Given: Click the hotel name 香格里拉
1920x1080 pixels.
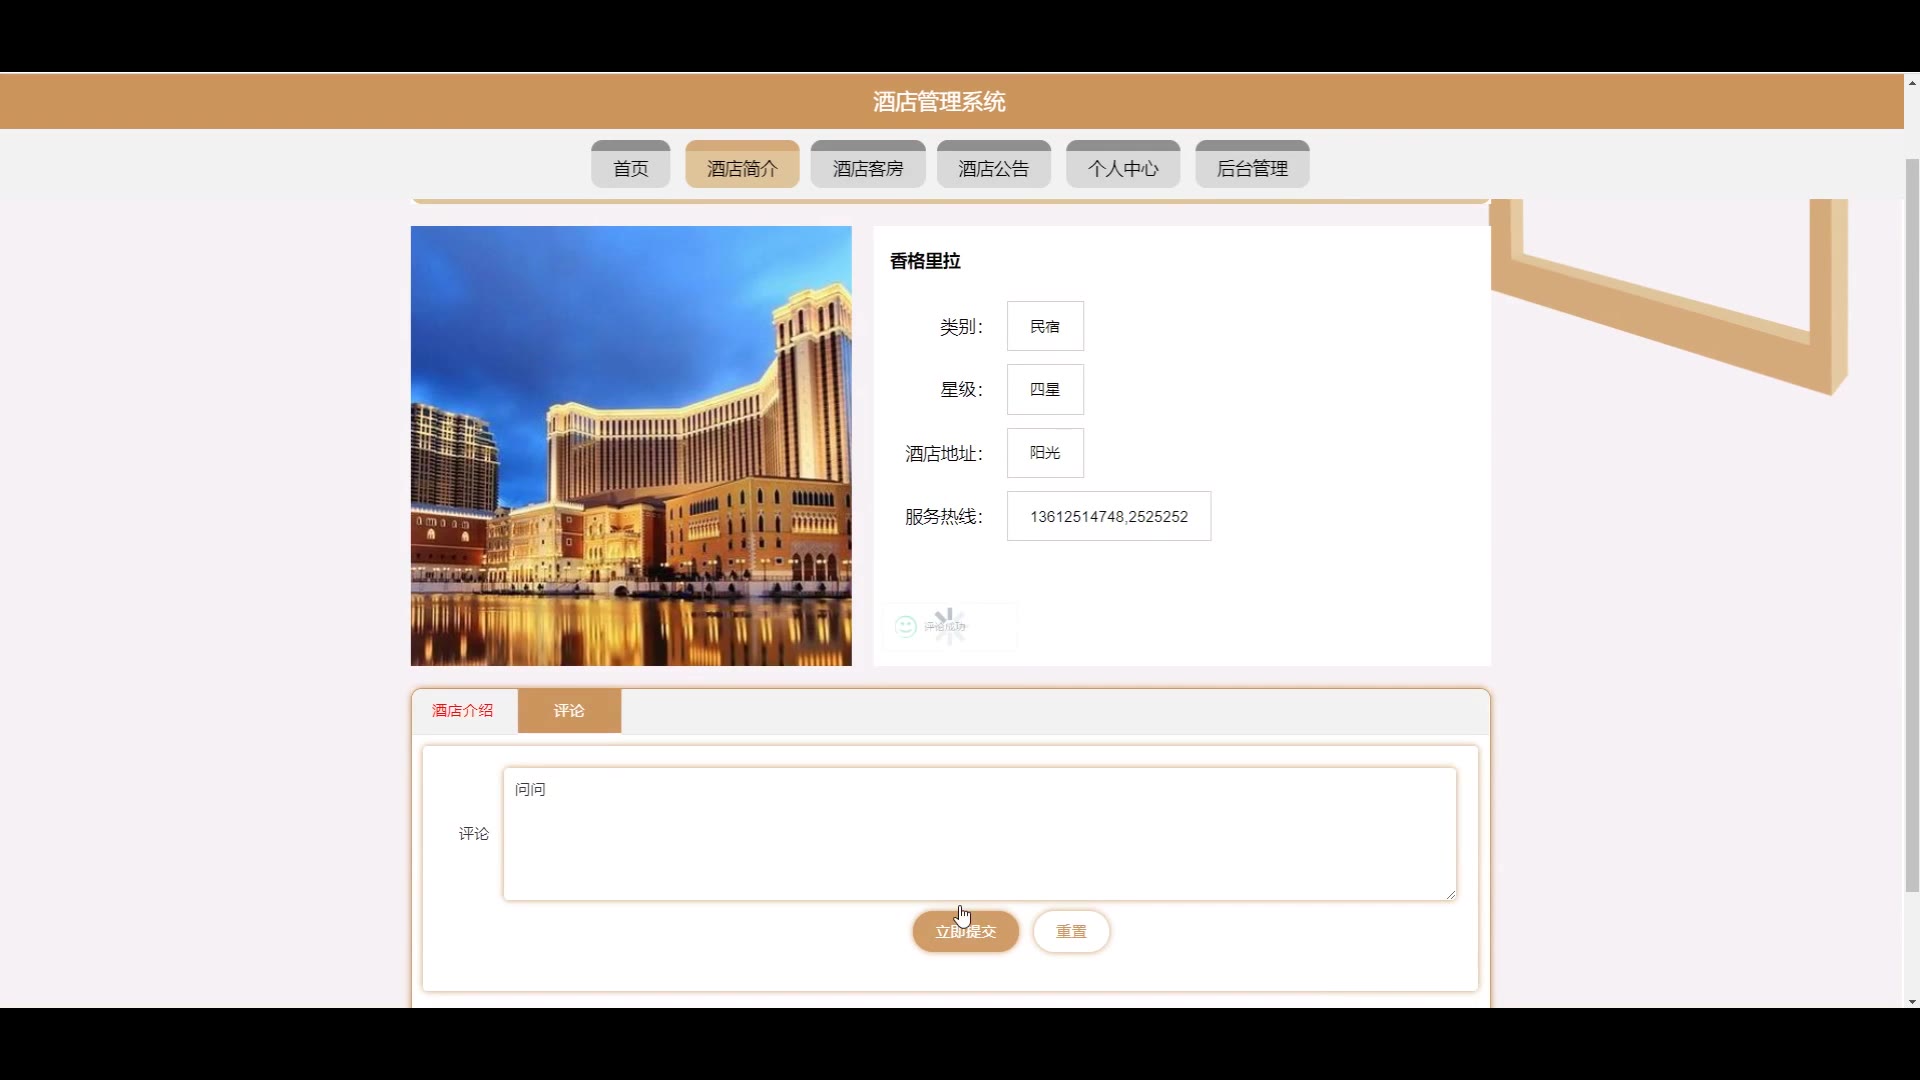Looking at the screenshot, I should pos(925,261).
